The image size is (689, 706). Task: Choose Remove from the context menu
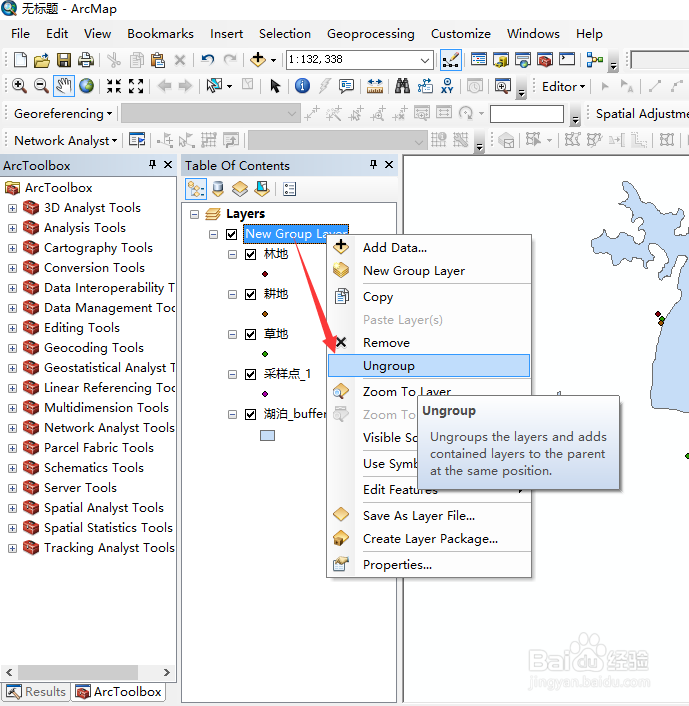(x=429, y=343)
